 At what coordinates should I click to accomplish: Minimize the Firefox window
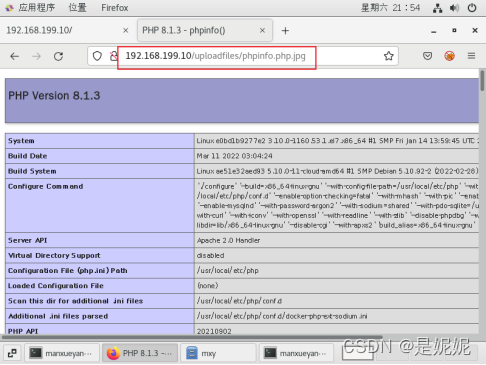(433, 31)
